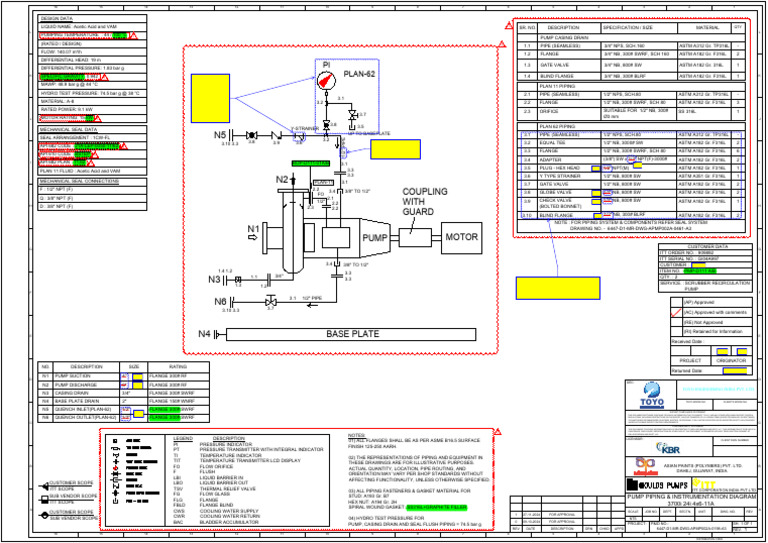Click PUMP PIPING & INSTRUMENTATION DIAGRAM title
The image size is (768, 543).
[x=691, y=497]
